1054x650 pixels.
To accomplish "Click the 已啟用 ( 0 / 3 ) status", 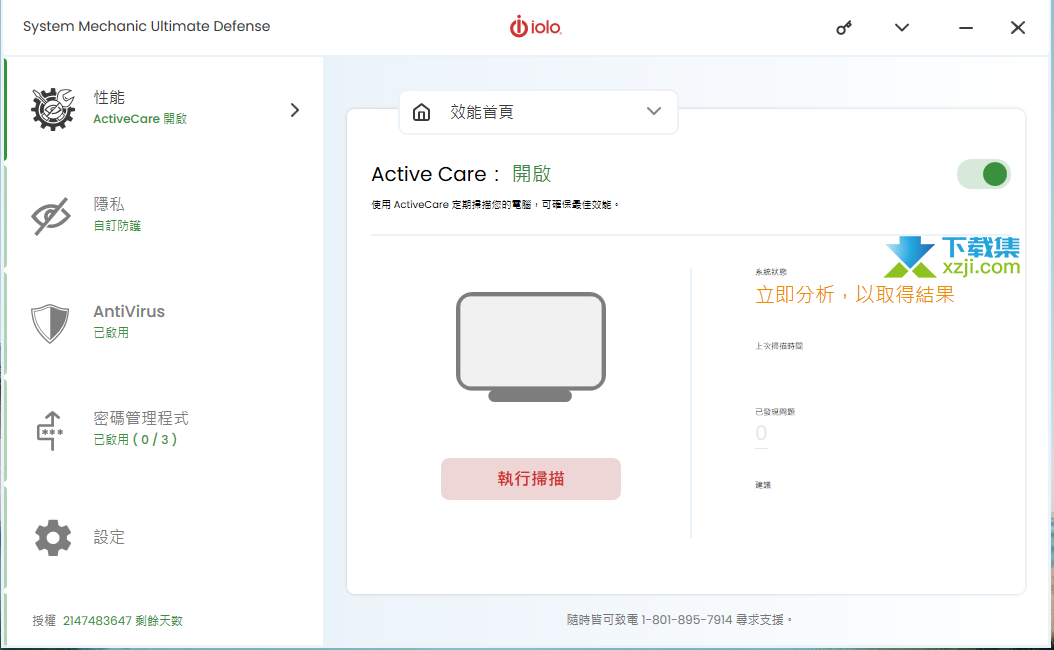I will (135, 440).
